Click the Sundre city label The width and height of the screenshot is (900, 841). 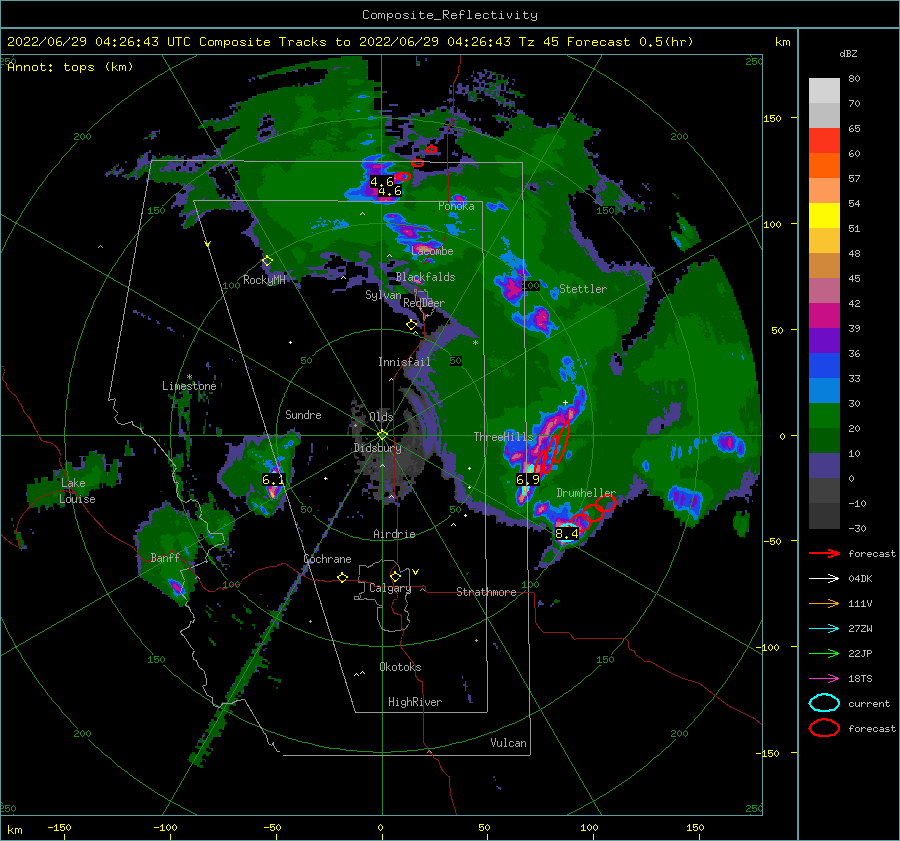tap(303, 415)
